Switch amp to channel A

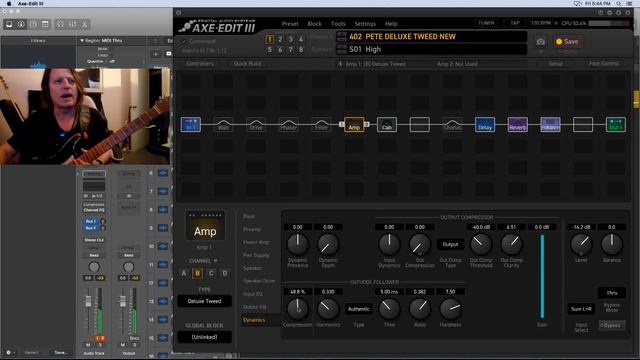click(x=184, y=273)
